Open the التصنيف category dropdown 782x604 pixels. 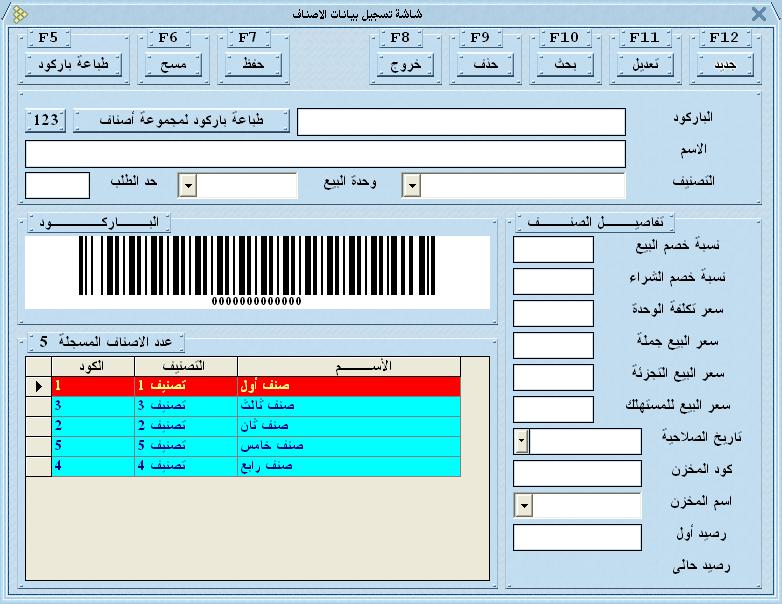click(411, 186)
